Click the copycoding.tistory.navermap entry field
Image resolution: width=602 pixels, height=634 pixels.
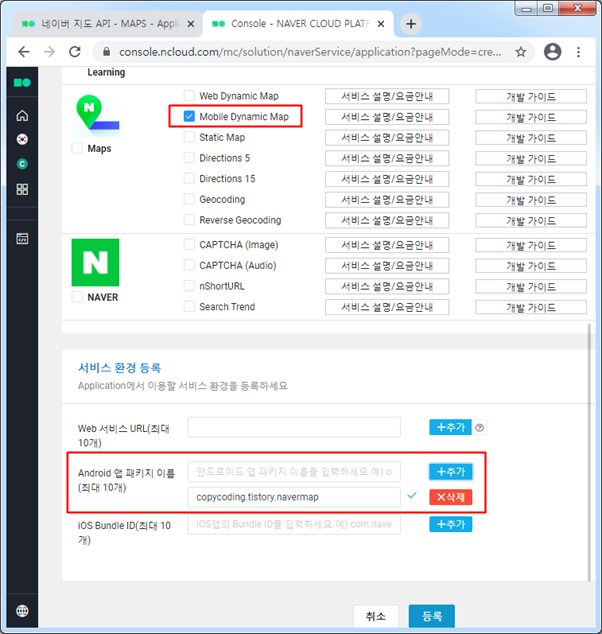294,497
